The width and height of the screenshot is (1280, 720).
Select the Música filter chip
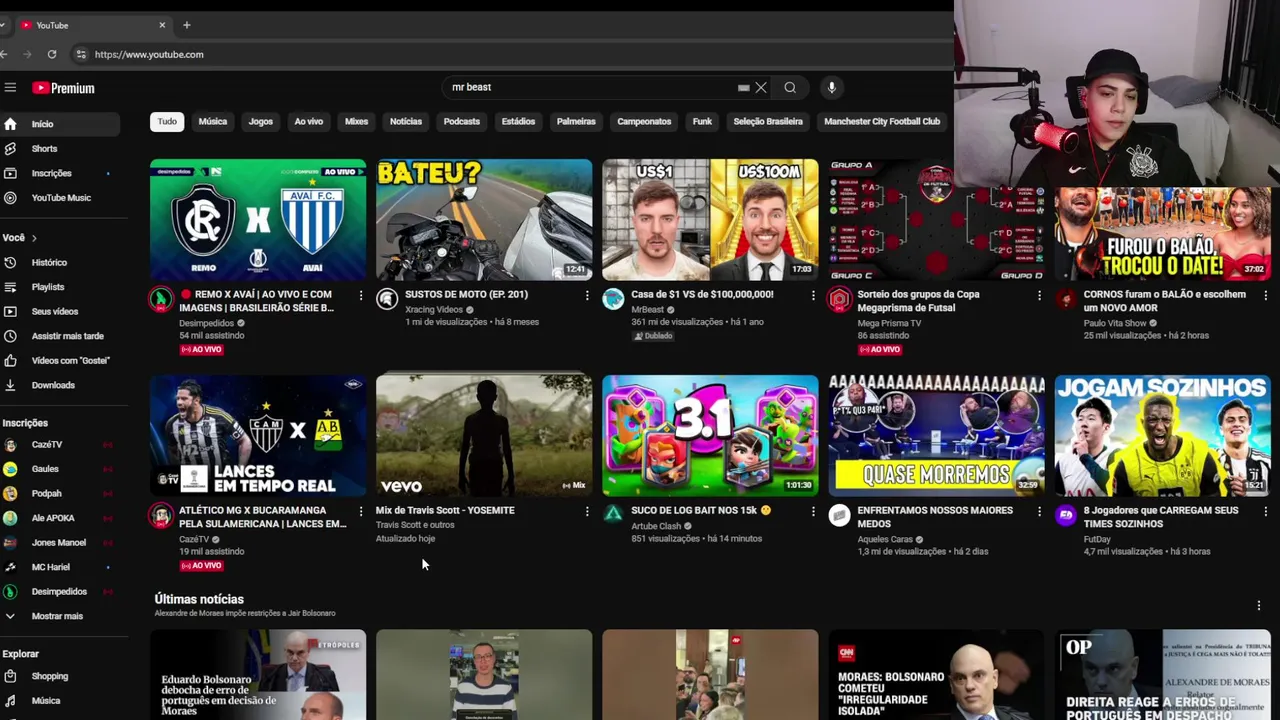213,122
